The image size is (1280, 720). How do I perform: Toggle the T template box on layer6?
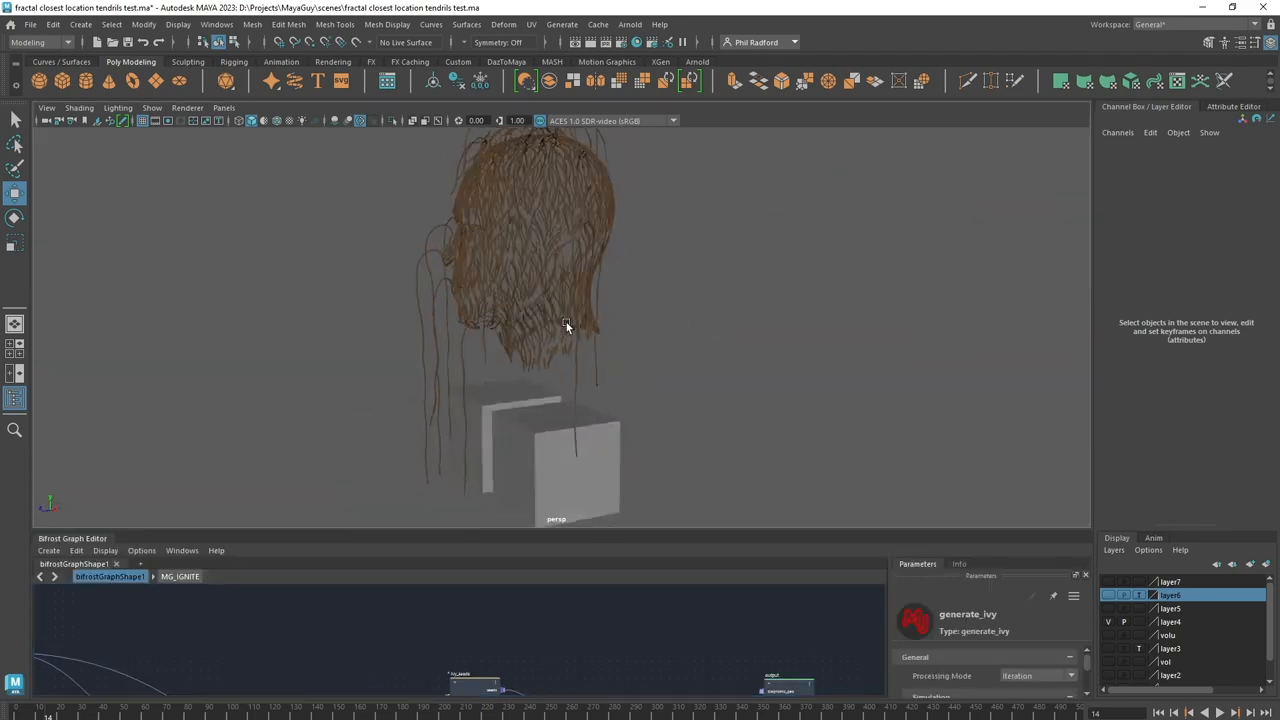tap(1139, 595)
